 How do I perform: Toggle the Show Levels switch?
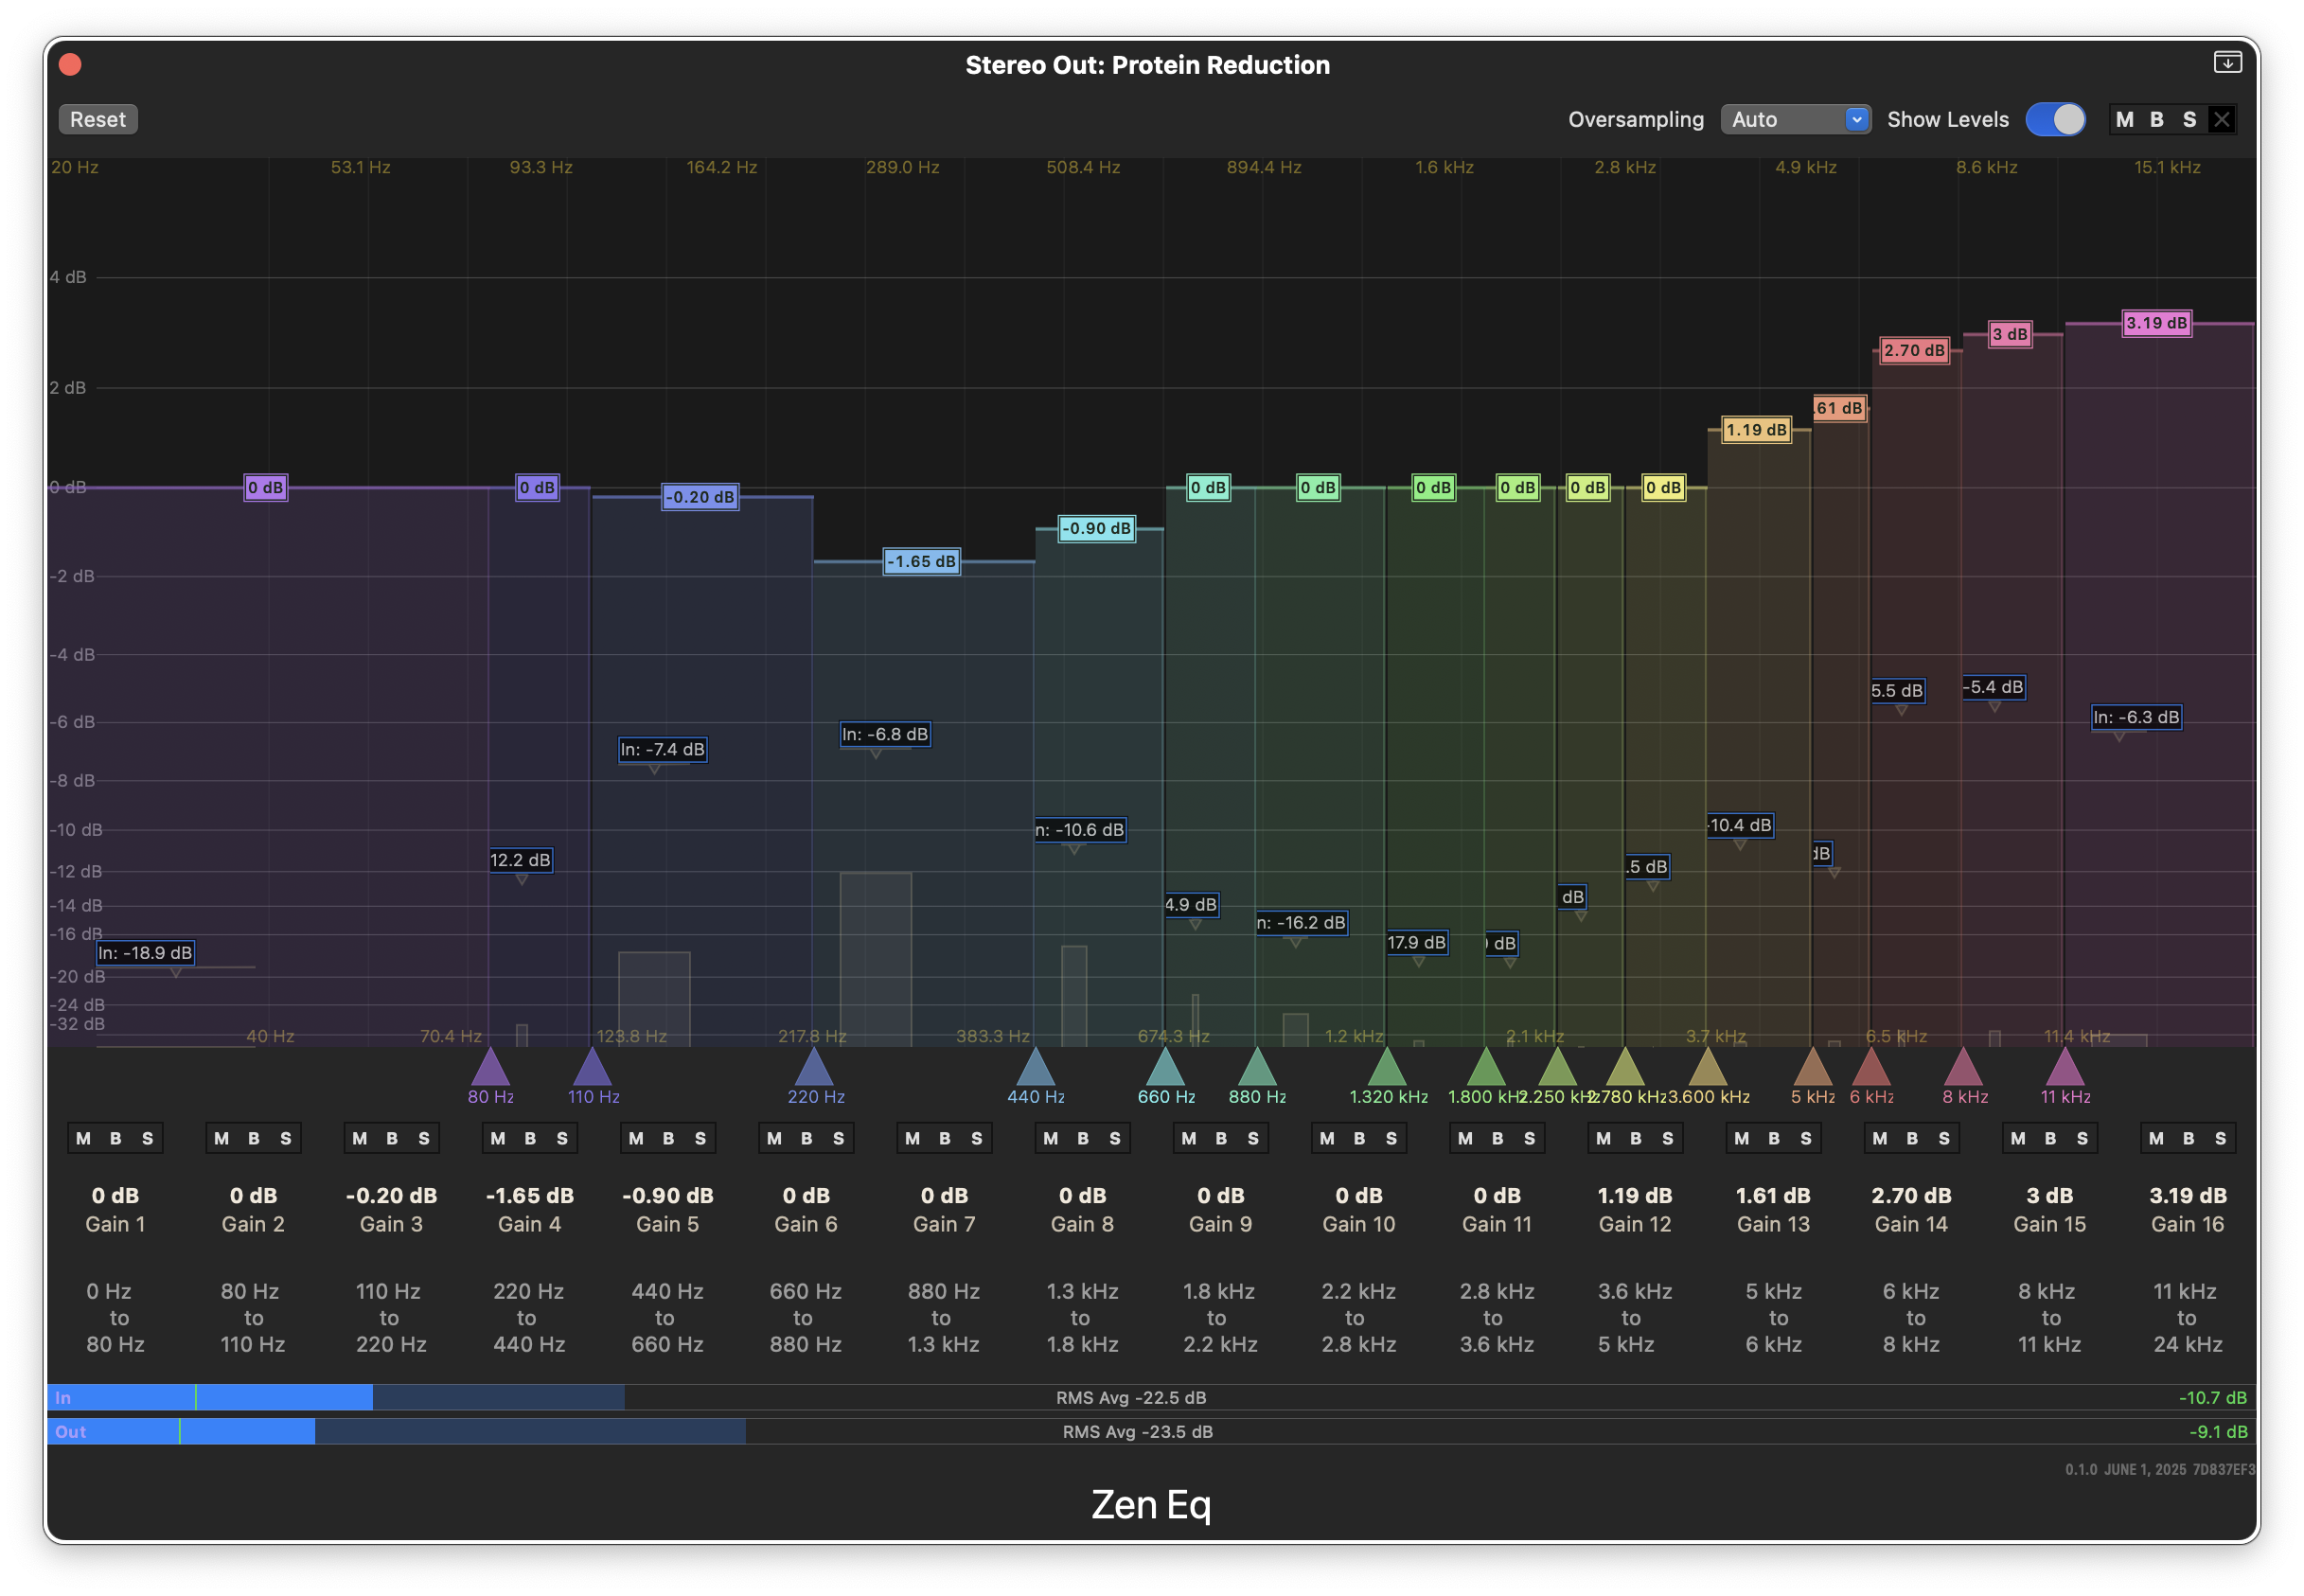point(2055,120)
